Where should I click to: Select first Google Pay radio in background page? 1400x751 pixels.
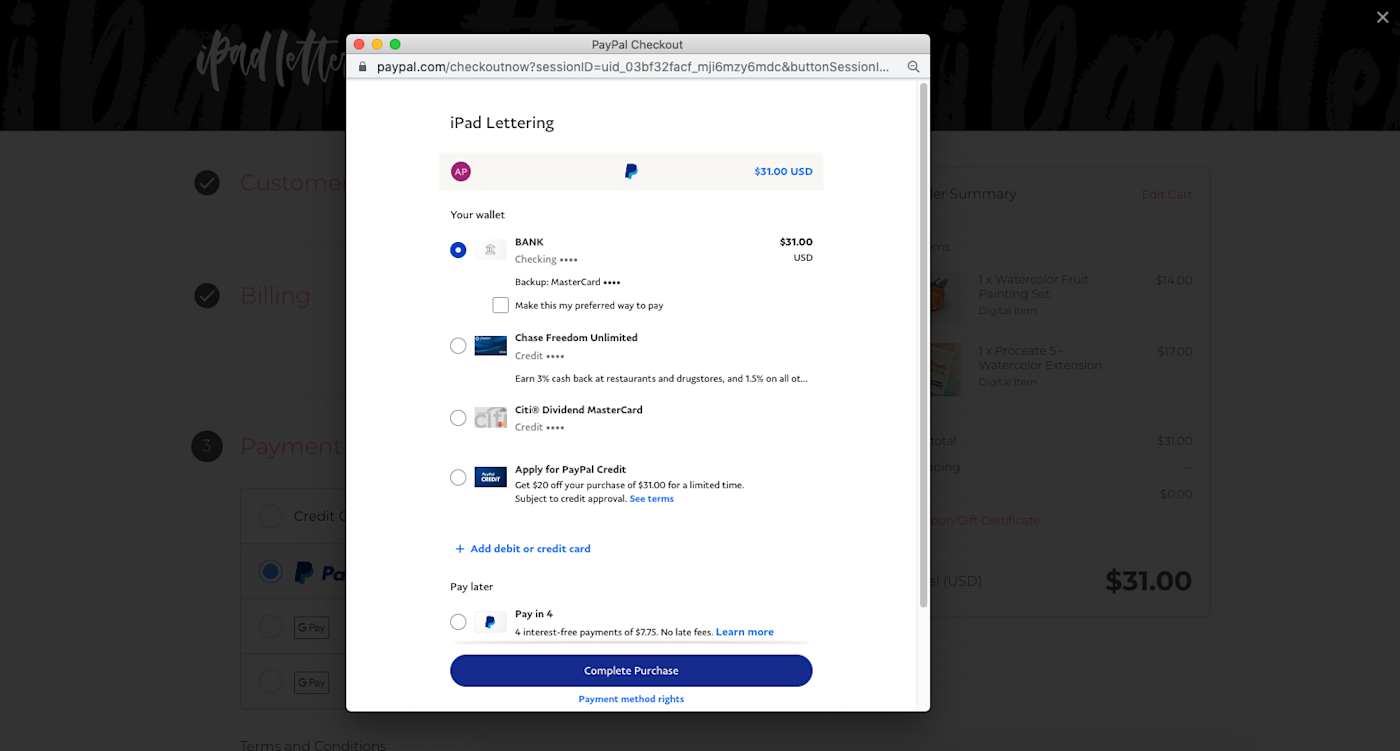pos(270,627)
